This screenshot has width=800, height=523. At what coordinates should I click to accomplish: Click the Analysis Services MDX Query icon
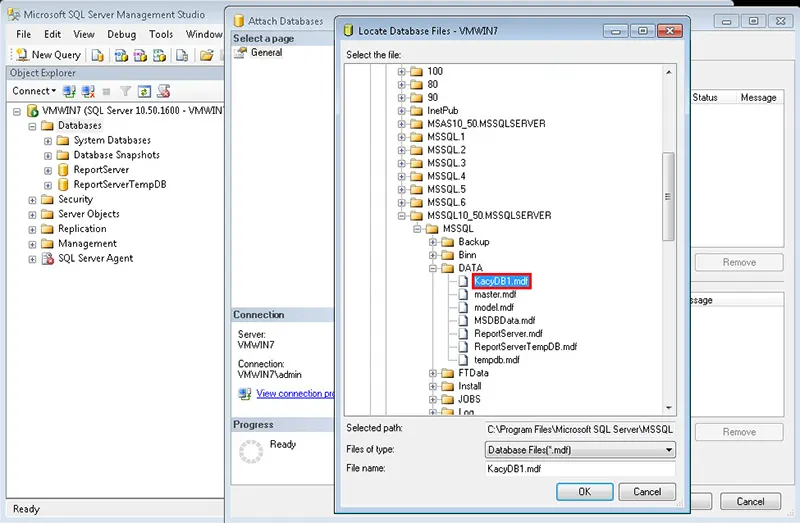[x=121, y=55]
